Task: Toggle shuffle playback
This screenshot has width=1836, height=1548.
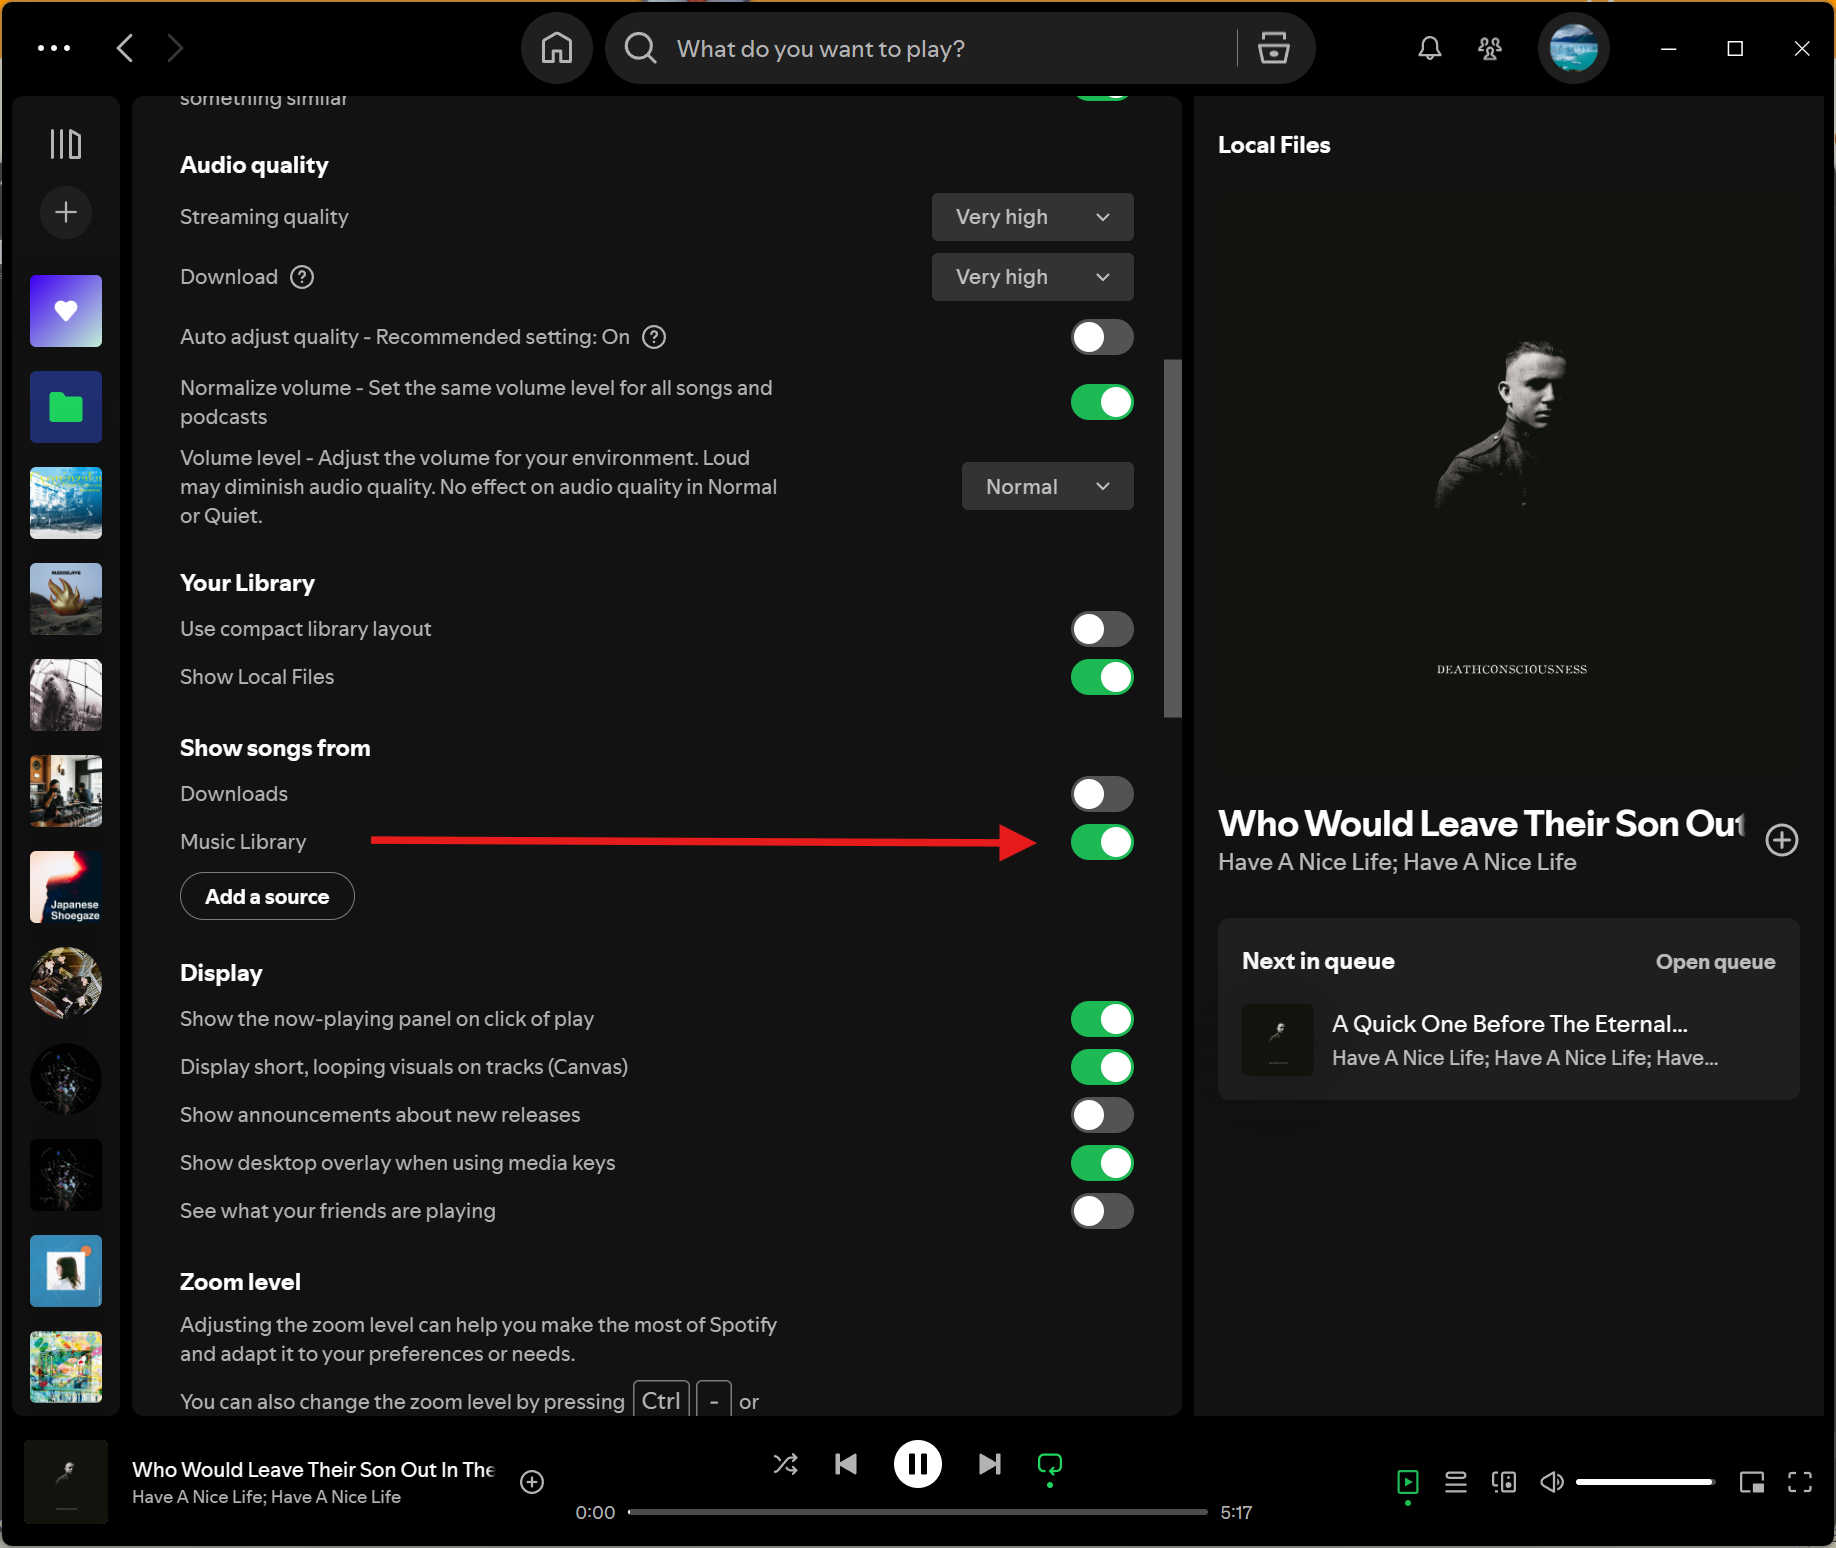Action: (786, 1465)
